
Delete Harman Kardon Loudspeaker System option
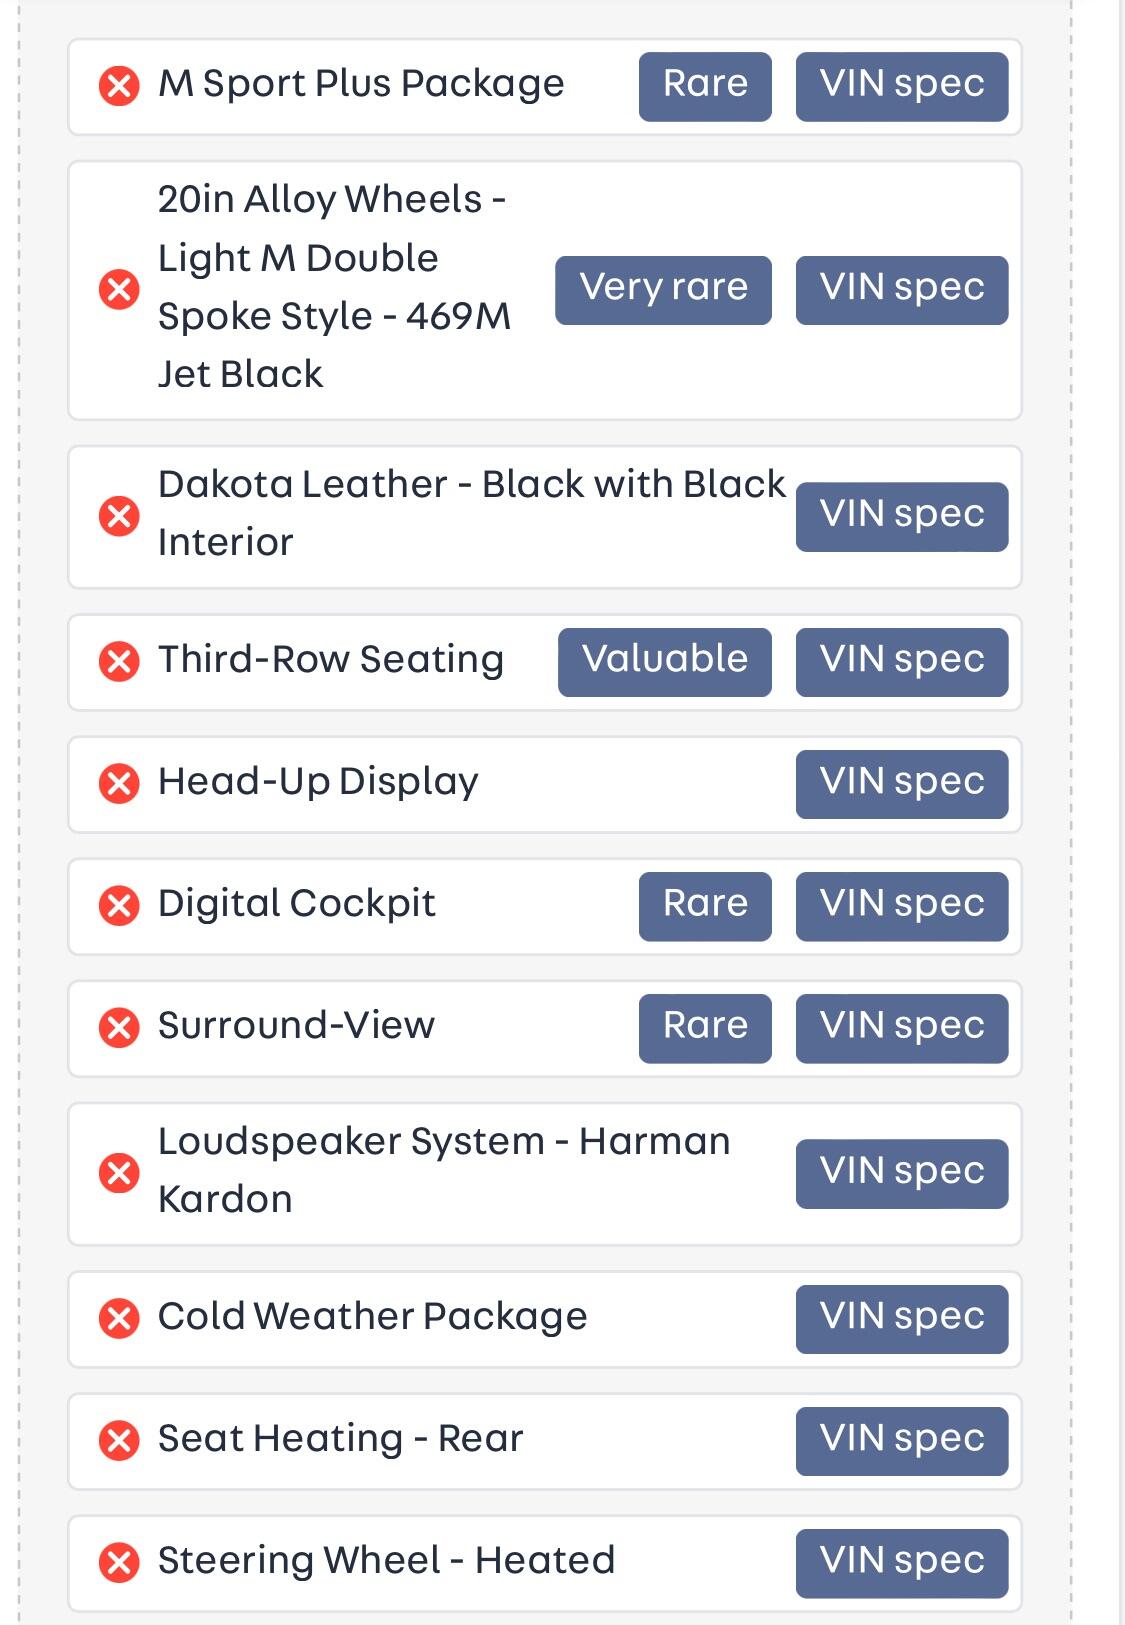pos(119,1173)
